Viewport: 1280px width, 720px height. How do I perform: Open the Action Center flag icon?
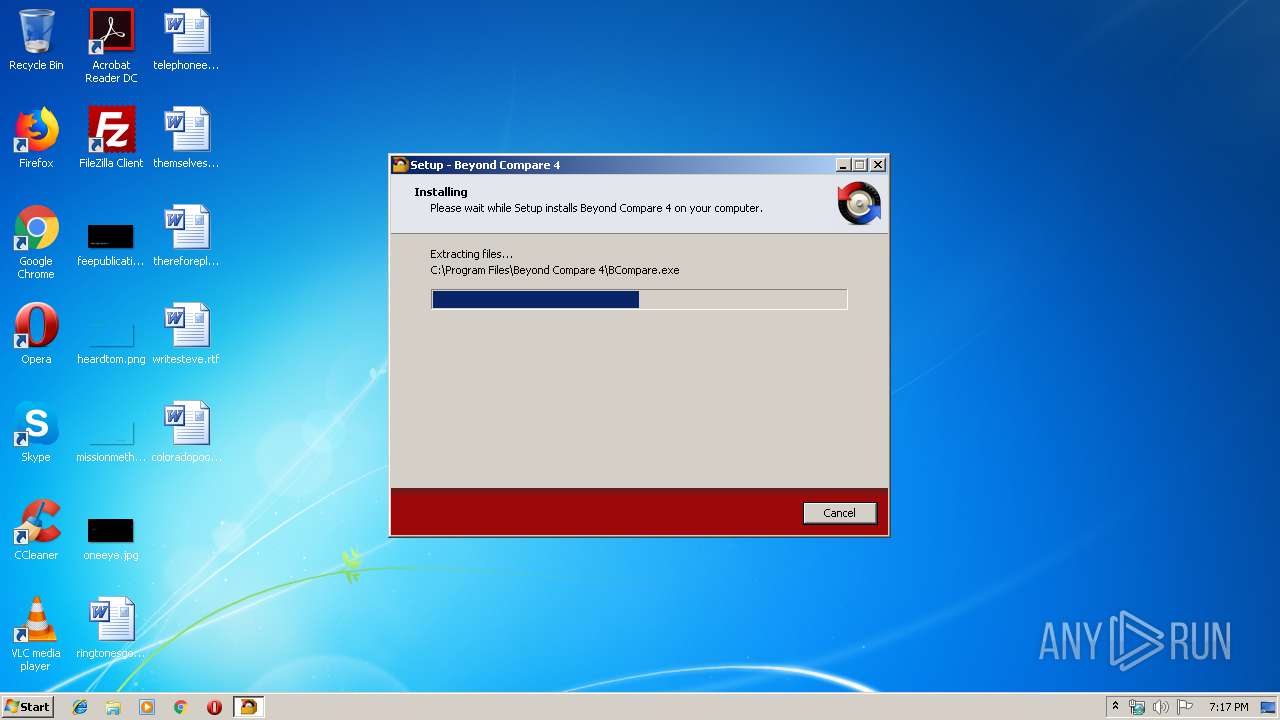click(1185, 707)
